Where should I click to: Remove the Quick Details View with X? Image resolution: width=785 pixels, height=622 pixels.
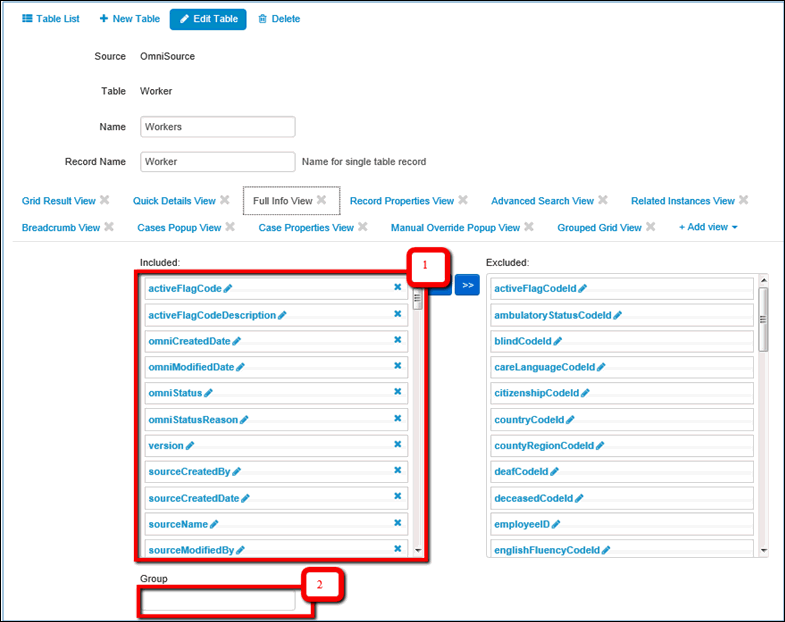[x=224, y=200]
